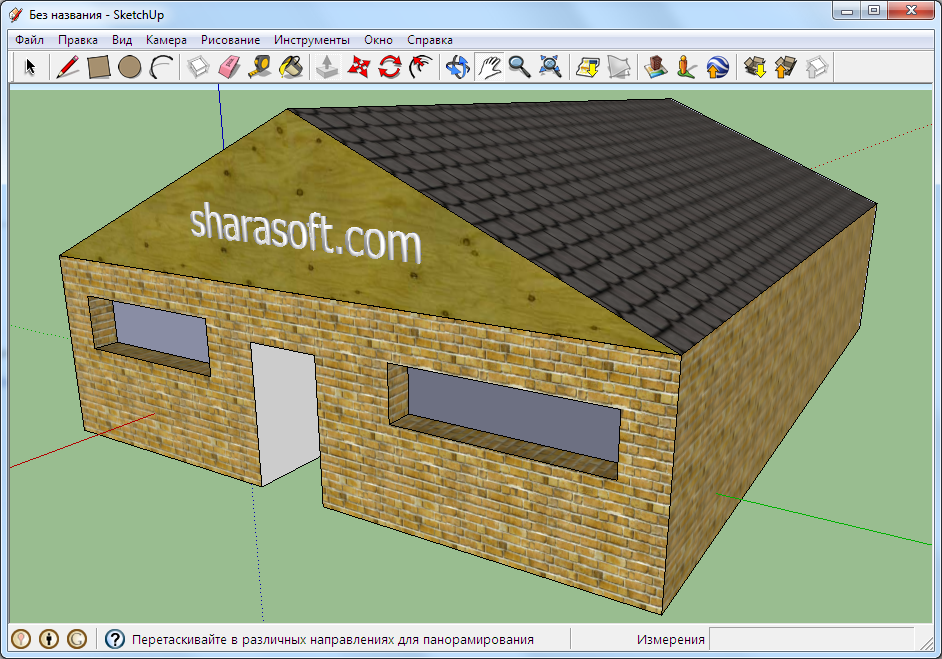Pick the Circle tool
The width and height of the screenshot is (942, 659).
tap(130, 67)
